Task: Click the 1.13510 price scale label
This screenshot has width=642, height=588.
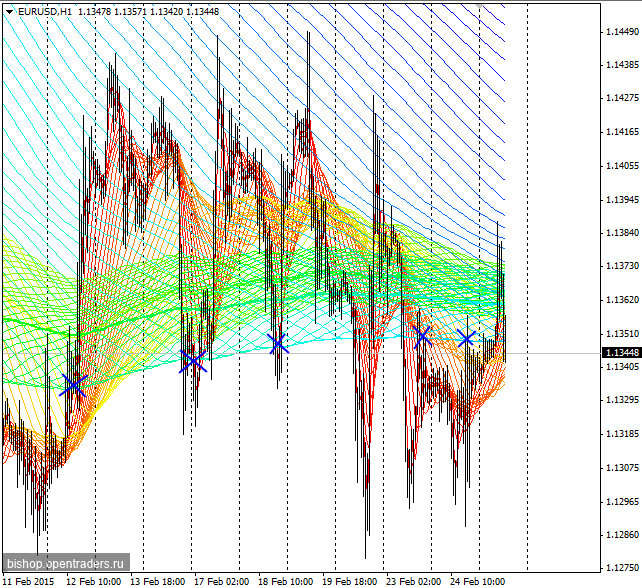Action: point(622,334)
